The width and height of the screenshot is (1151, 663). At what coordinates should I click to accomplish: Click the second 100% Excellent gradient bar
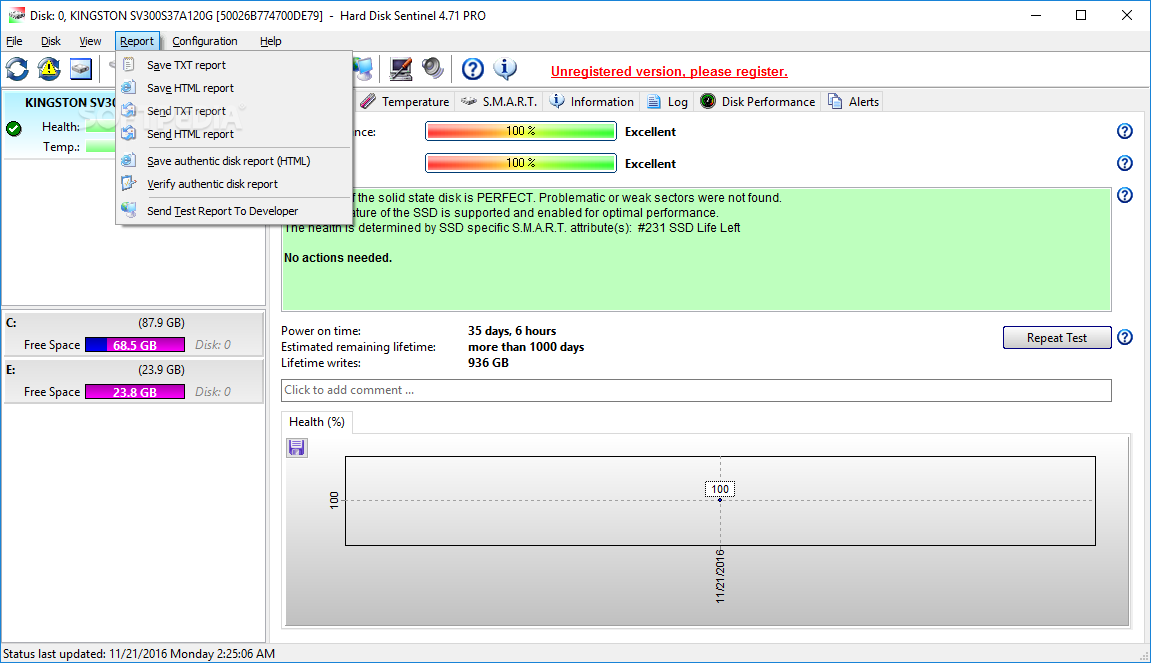point(520,163)
